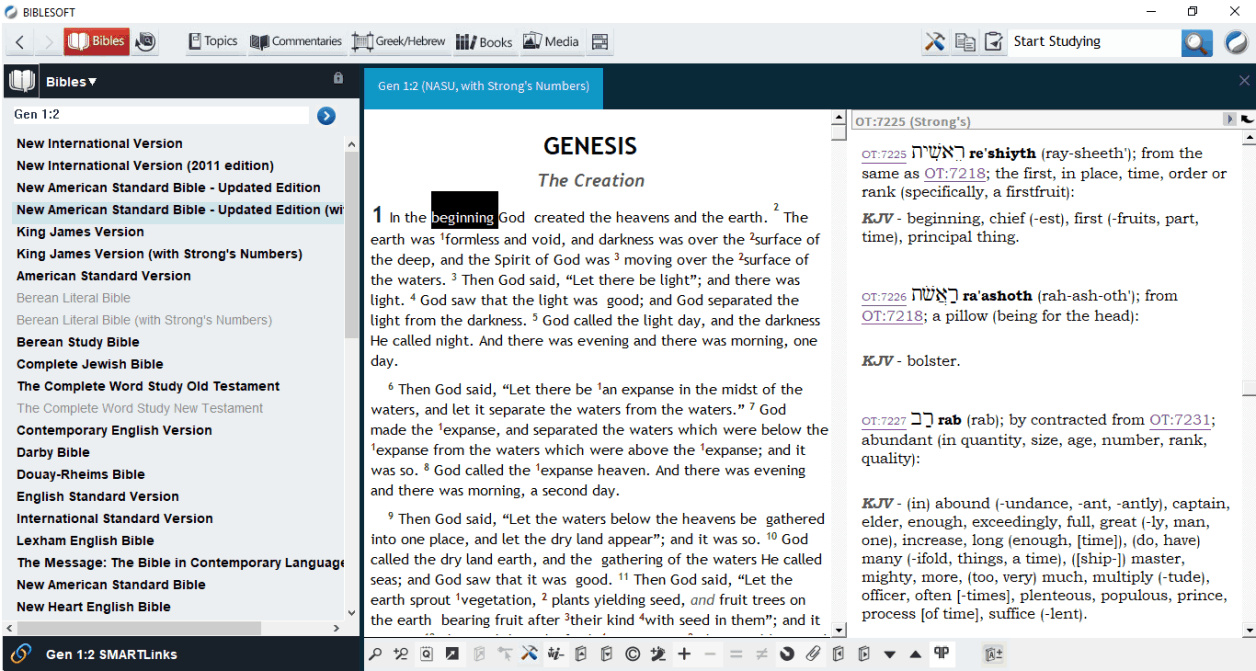Click the Gen 1:2 reference input field
Screen dimensions: 1256x671
point(160,115)
